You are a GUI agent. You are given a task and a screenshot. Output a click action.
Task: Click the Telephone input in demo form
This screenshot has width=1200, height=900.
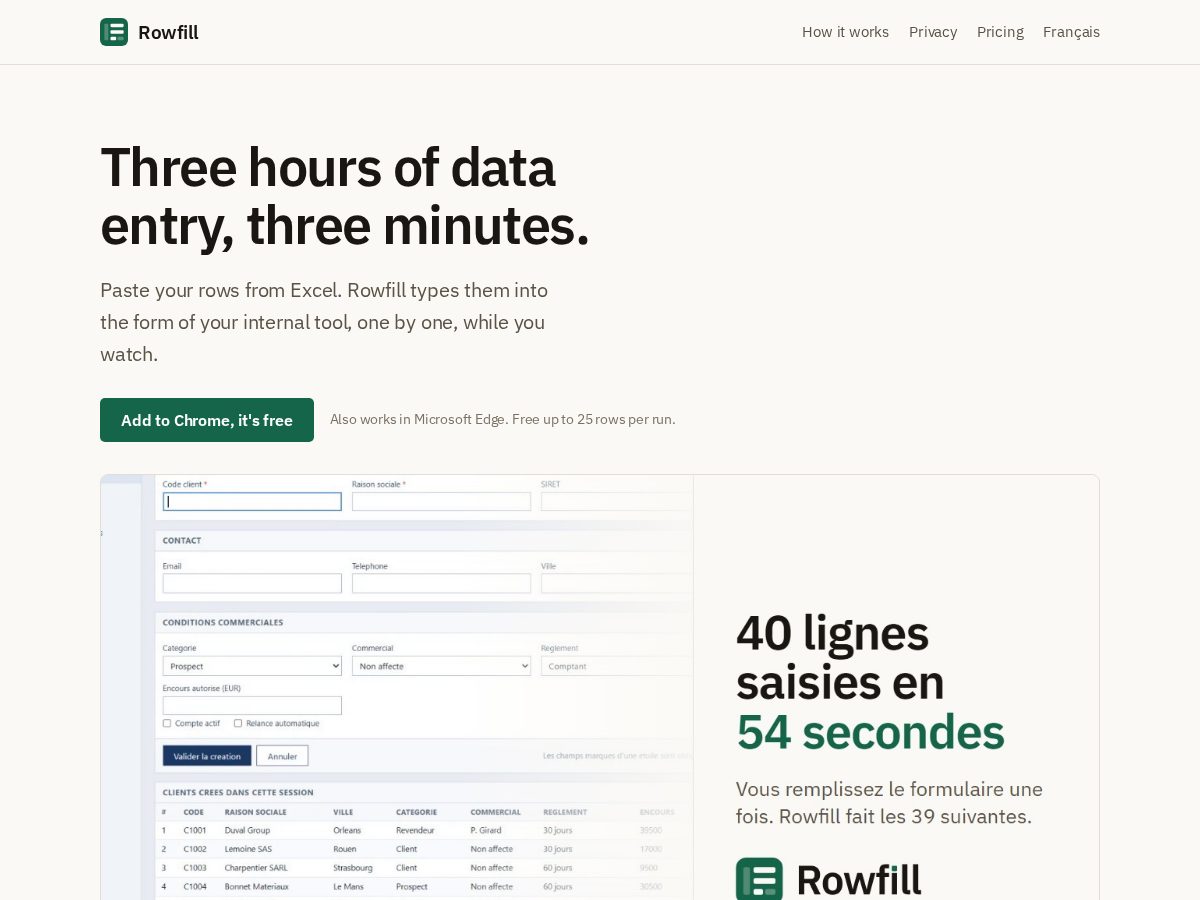tap(441, 583)
